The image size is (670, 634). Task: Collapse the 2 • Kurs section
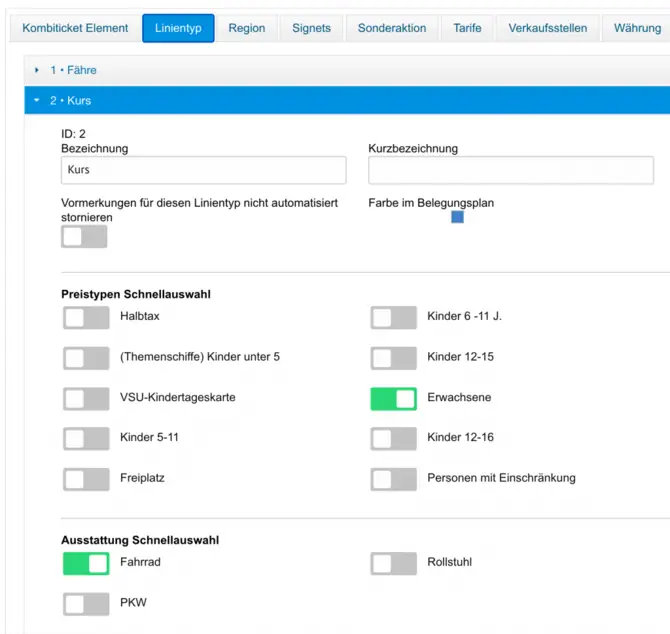pos(70,101)
